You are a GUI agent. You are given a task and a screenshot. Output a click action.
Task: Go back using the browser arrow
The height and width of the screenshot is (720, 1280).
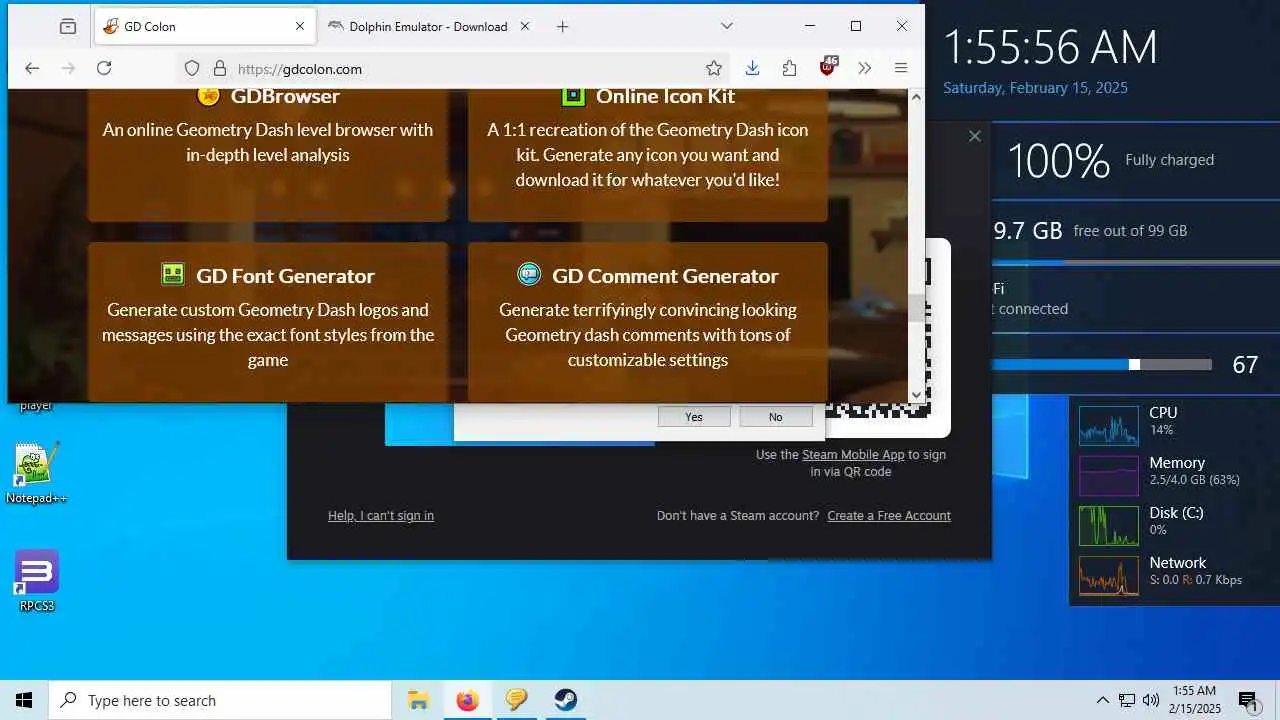(32, 68)
